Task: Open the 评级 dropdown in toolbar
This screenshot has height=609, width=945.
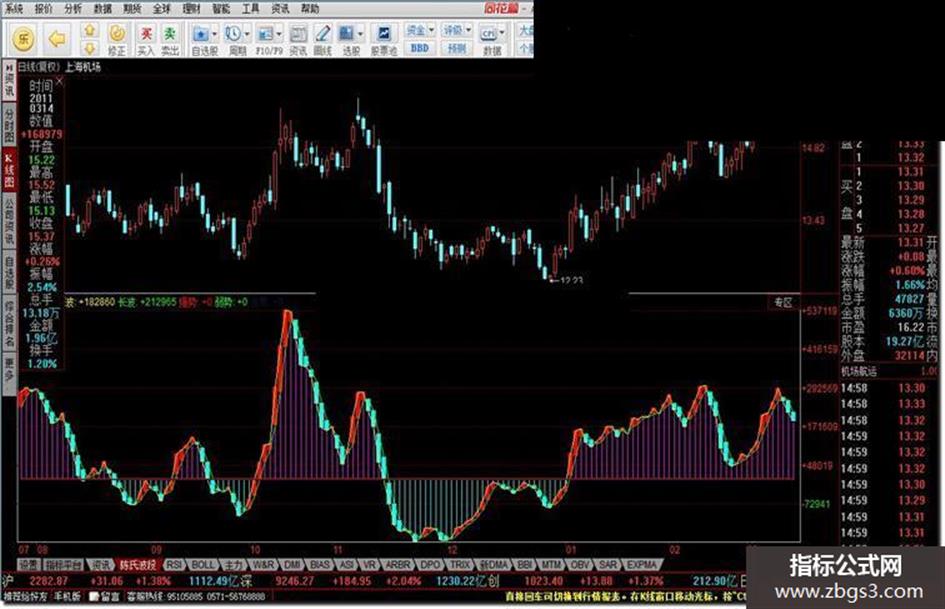Action: tap(456, 30)
